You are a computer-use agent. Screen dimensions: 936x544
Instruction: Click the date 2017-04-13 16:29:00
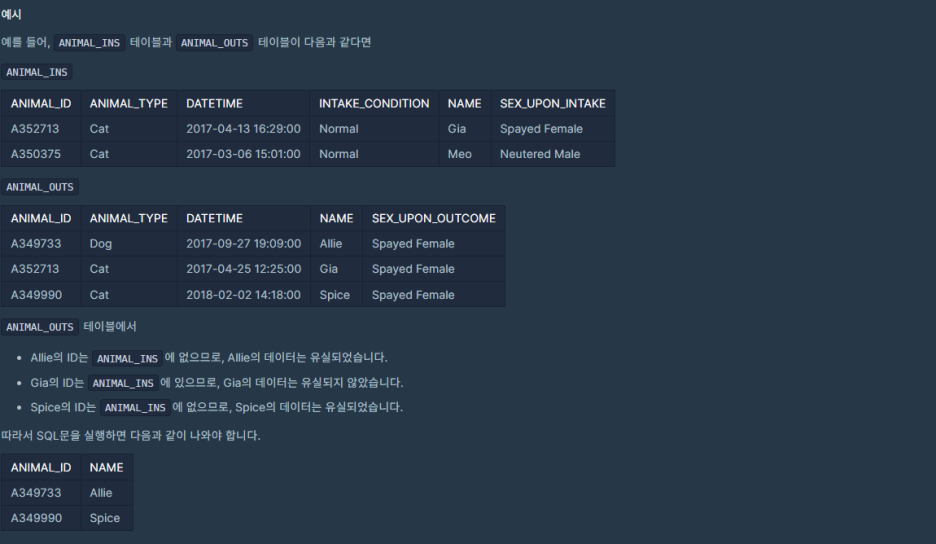pyautogui.click(x=244, y=129)
